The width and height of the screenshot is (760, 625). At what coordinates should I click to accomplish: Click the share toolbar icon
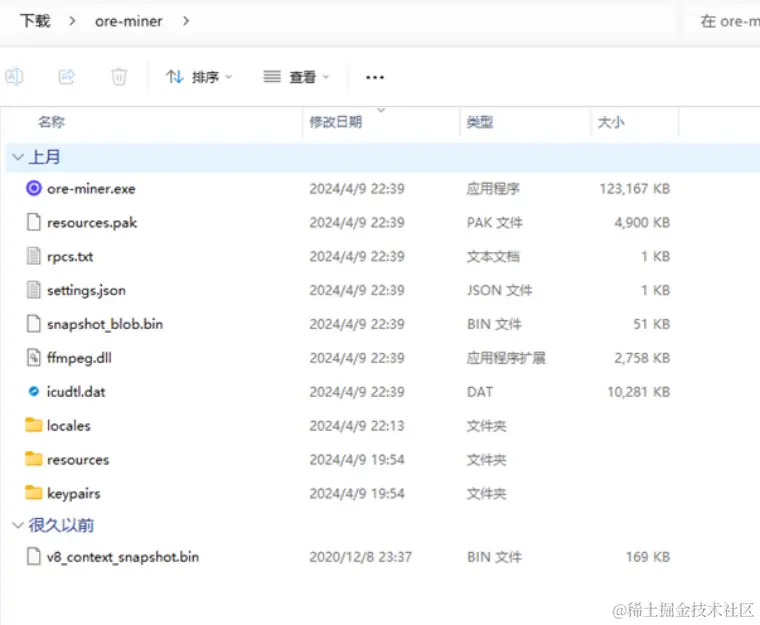66,77
